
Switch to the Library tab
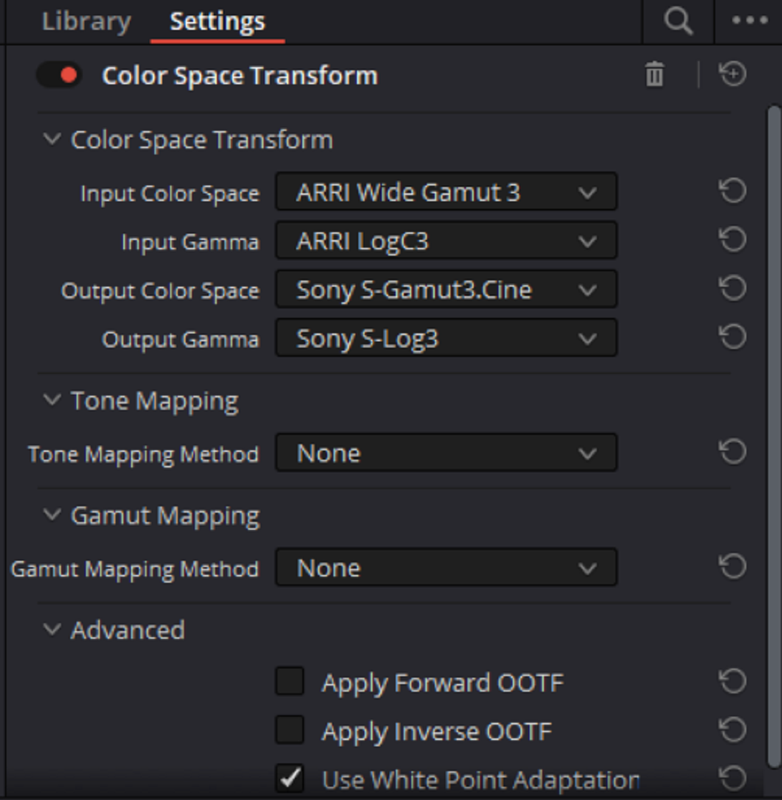coord(86,22)
